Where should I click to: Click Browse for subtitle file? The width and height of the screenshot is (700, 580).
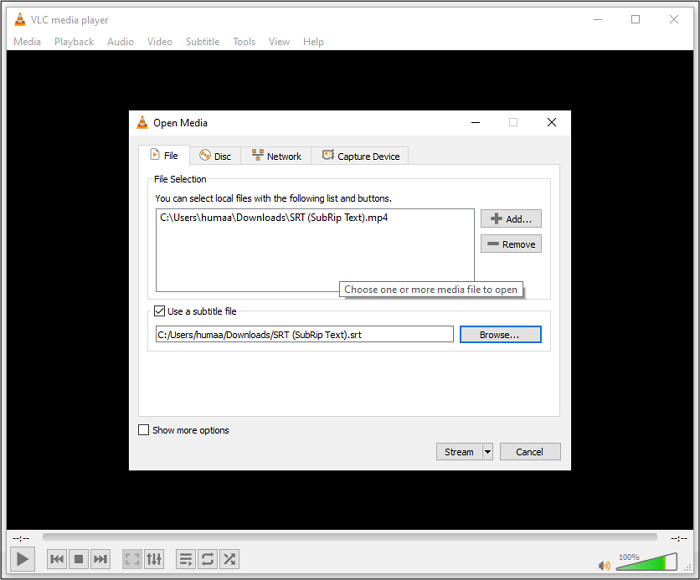click(500, 335)
